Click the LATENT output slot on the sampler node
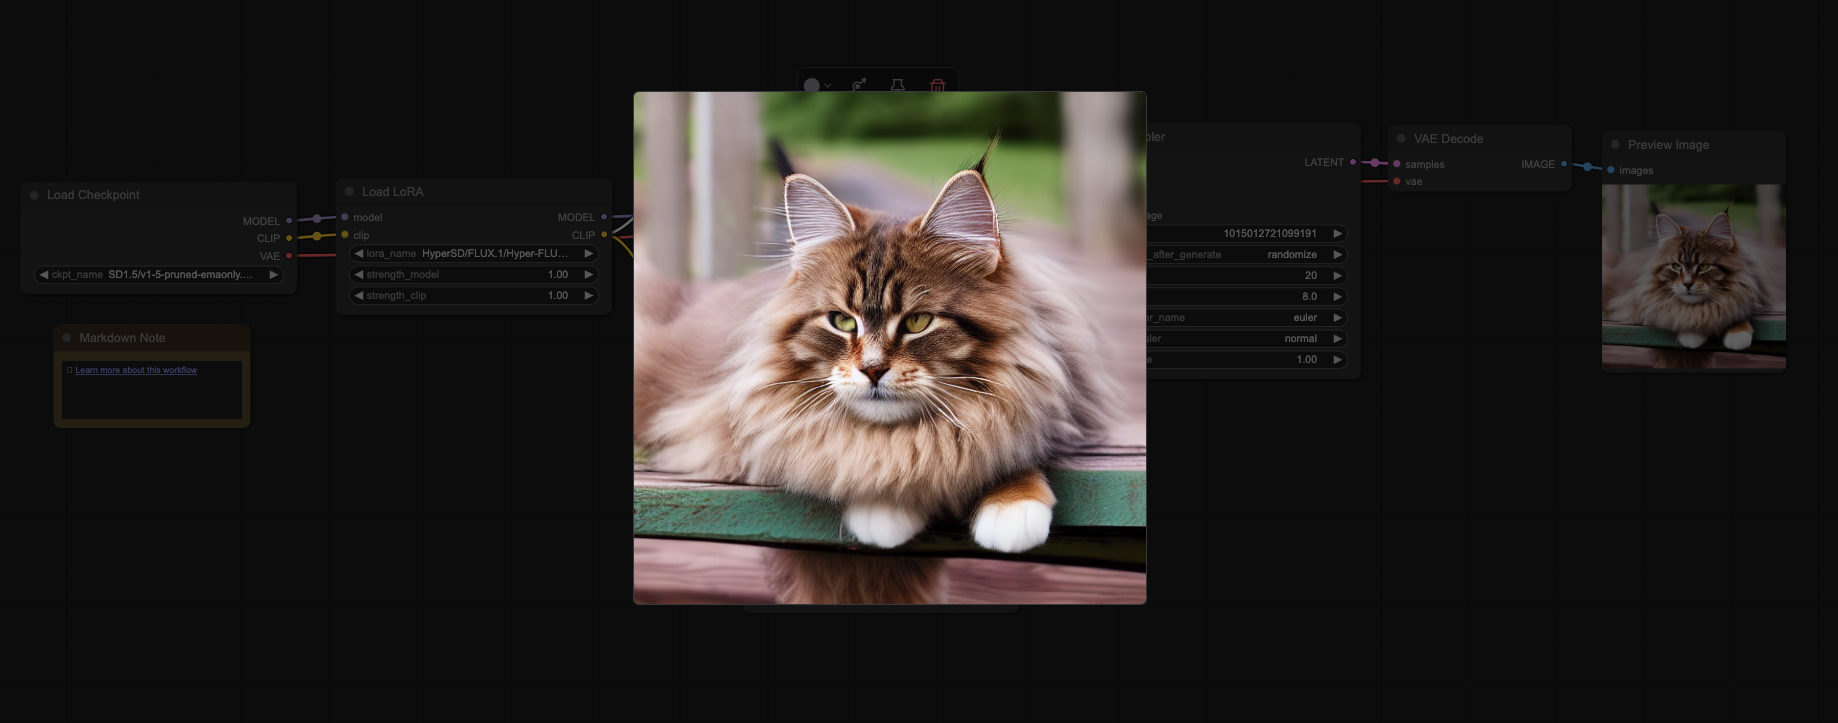 1353,162
